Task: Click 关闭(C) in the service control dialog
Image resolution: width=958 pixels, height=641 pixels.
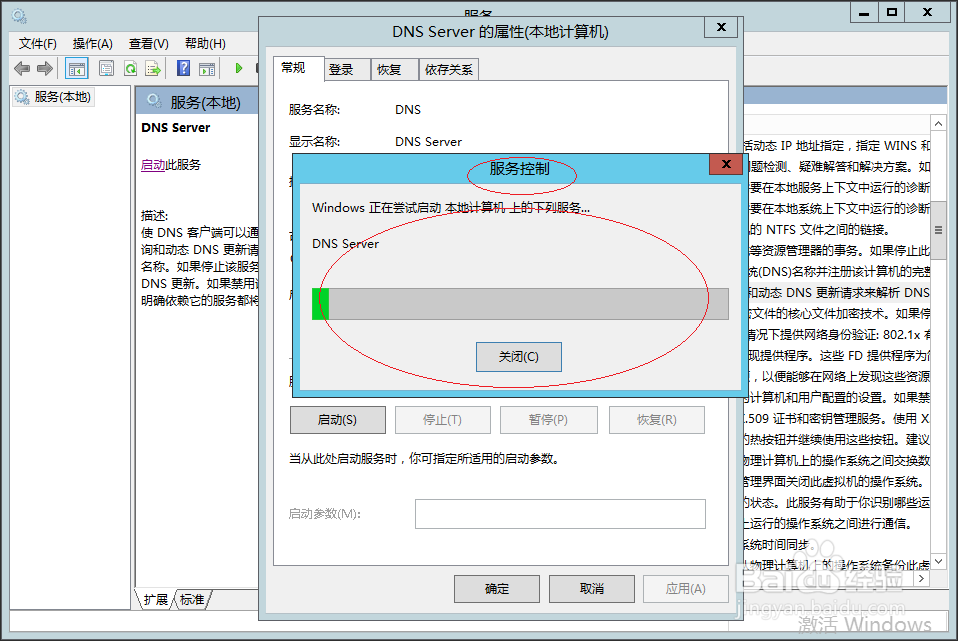Action: (519, 357)
